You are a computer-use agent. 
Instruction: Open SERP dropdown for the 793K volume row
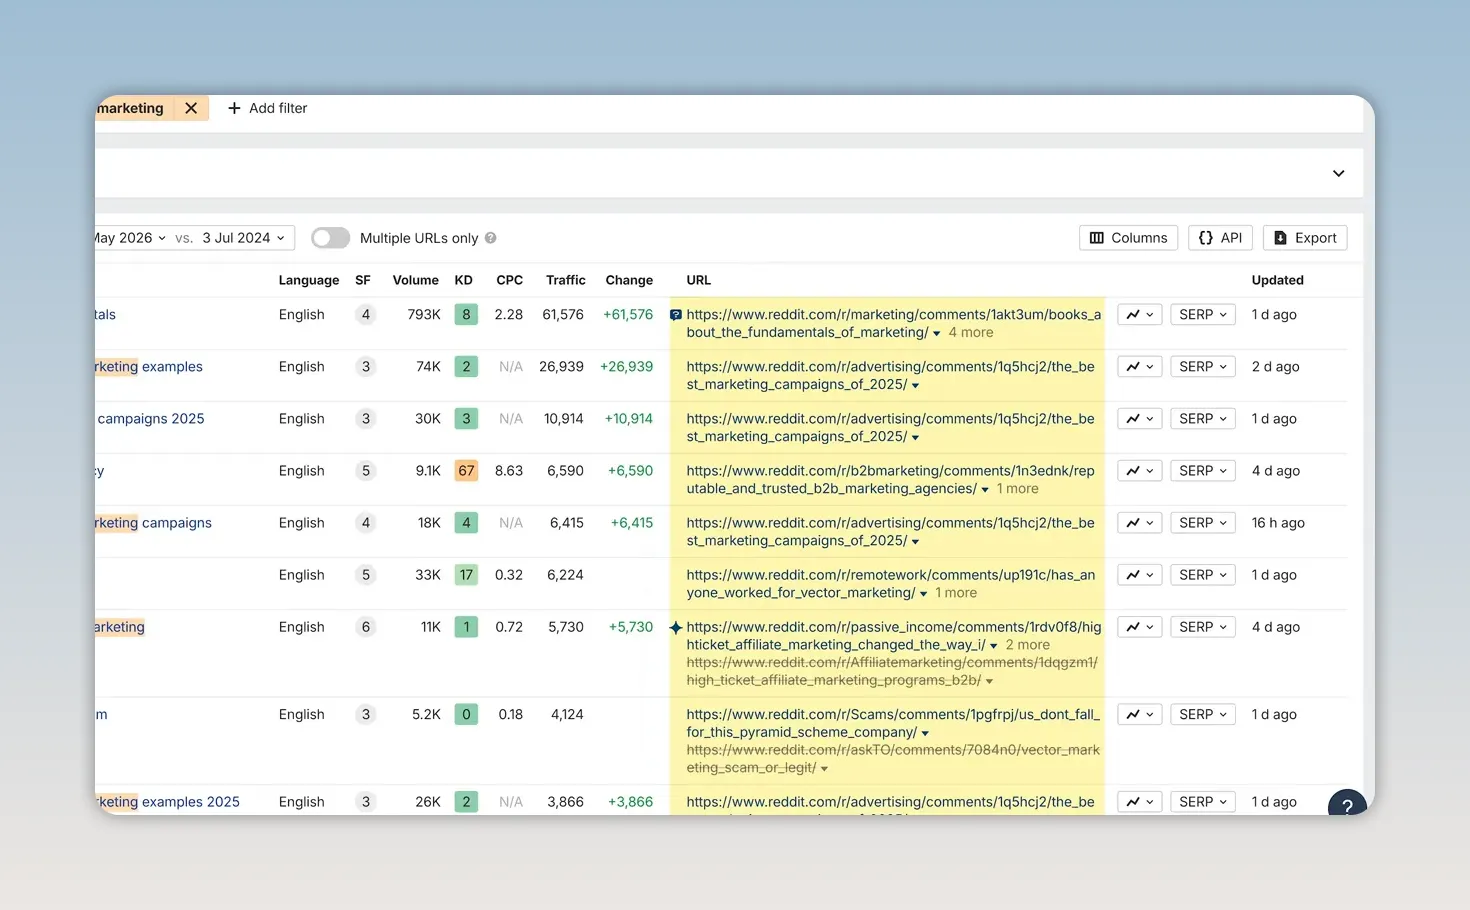pos(1203,315)
